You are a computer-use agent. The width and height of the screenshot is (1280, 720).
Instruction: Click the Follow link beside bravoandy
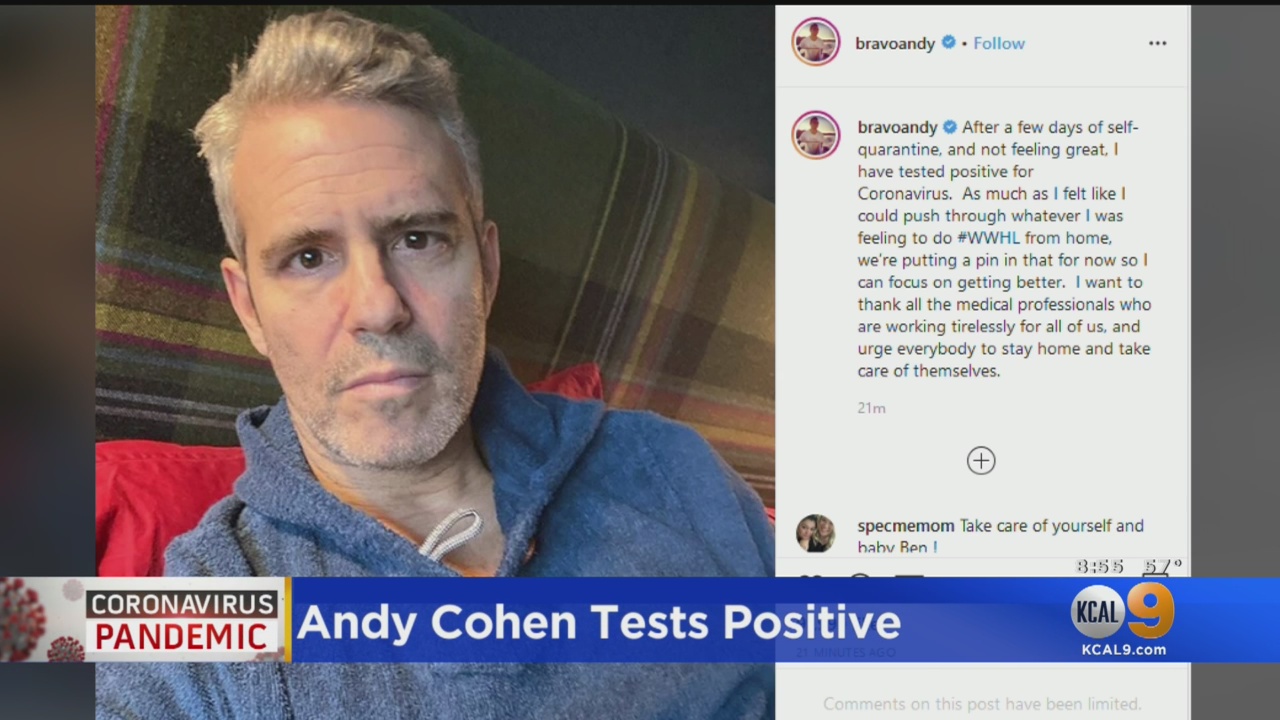(999, 43)
